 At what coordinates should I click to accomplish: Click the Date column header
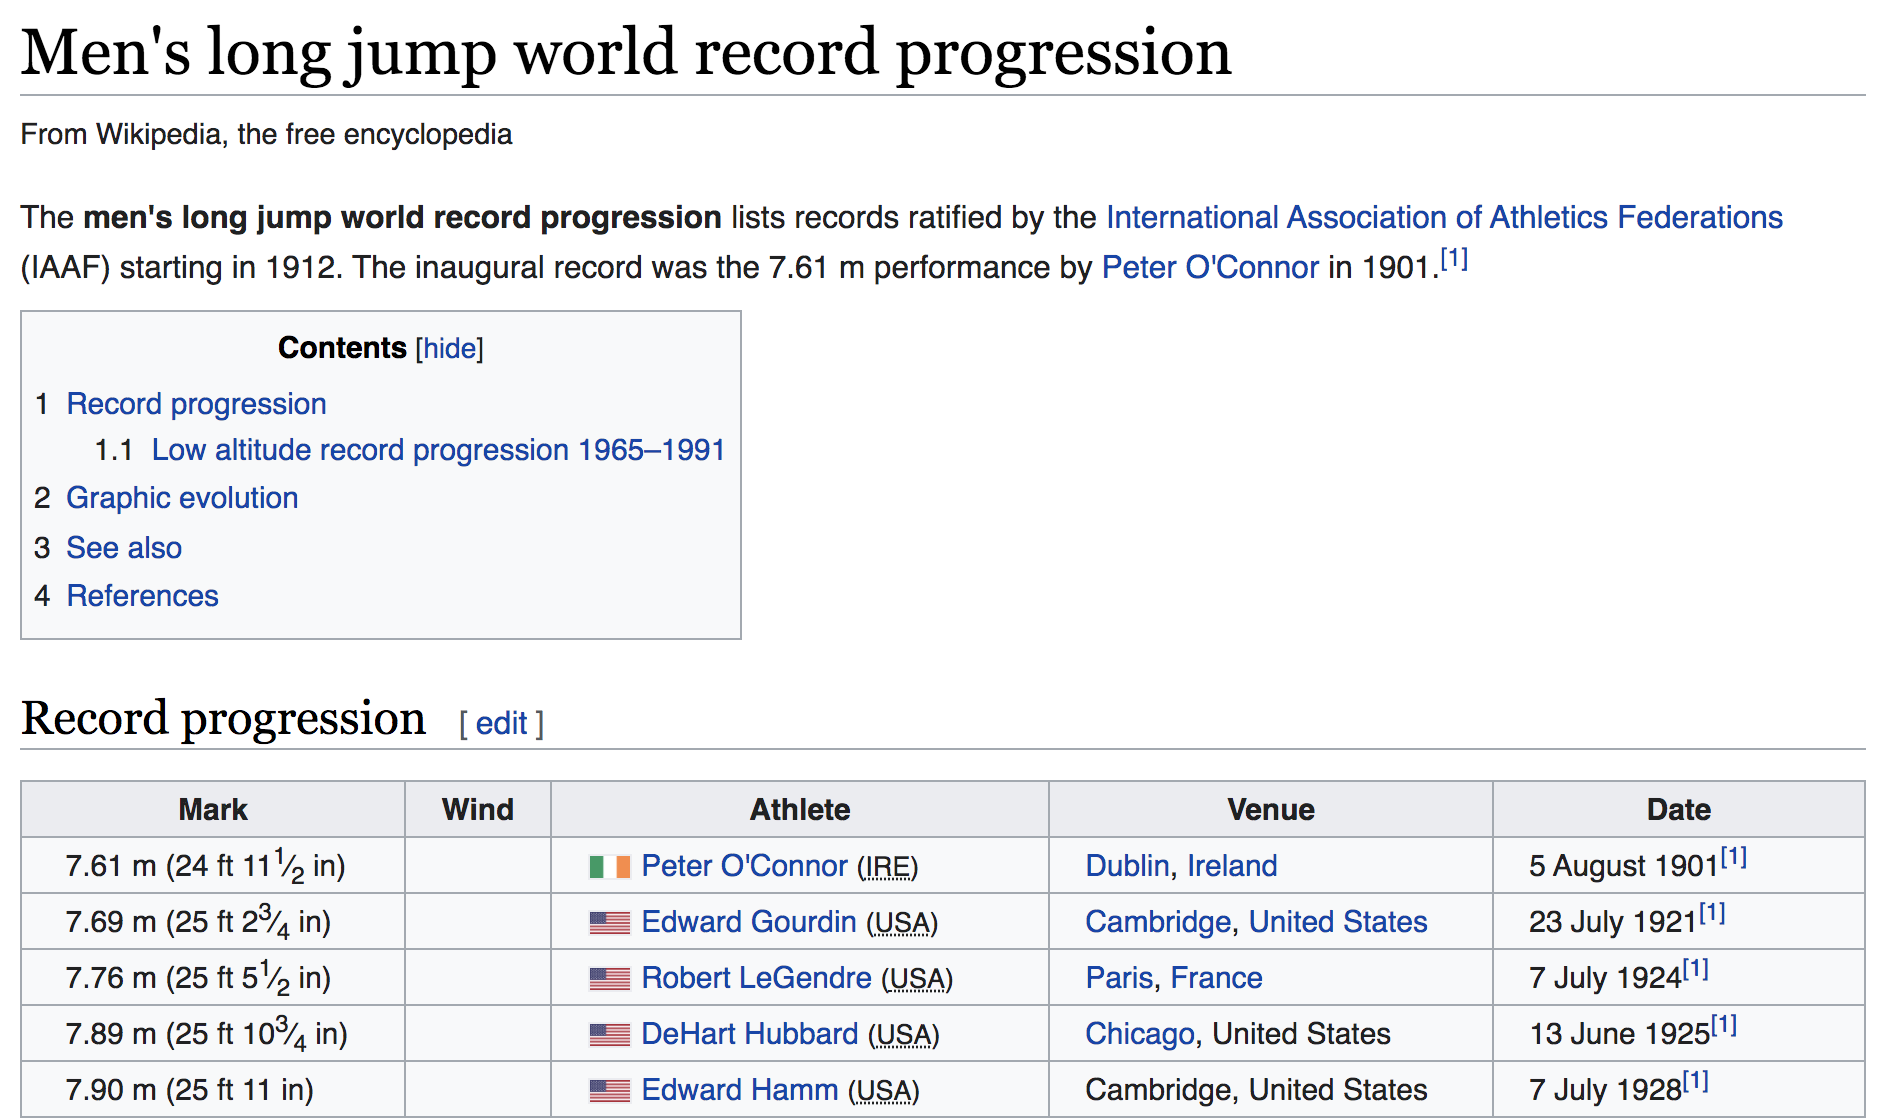pos(1679,809)
